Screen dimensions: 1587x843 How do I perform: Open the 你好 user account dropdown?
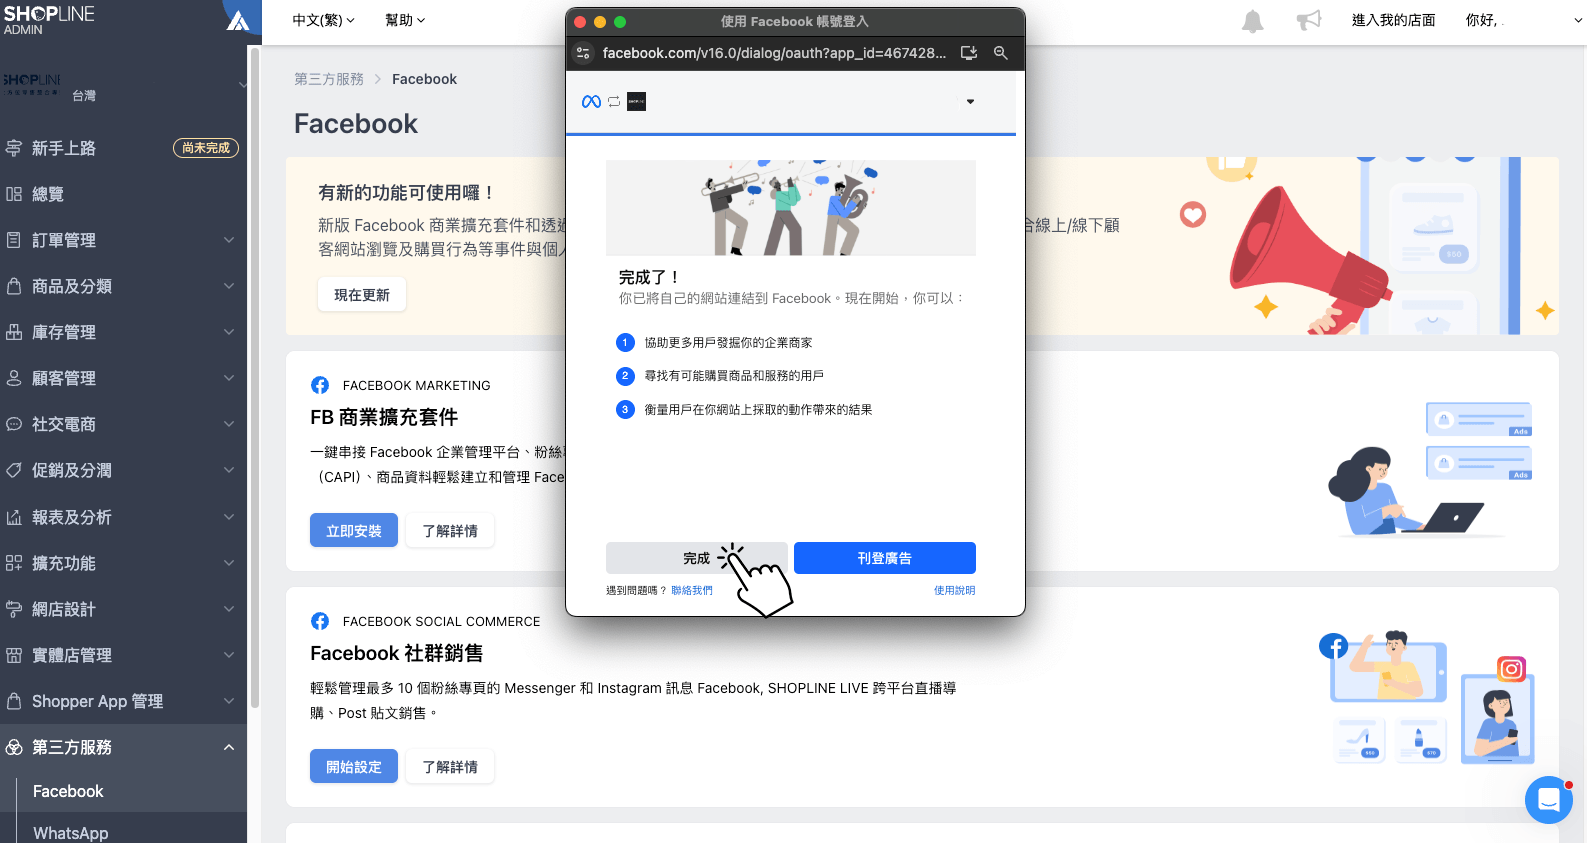pos(1523,20)
